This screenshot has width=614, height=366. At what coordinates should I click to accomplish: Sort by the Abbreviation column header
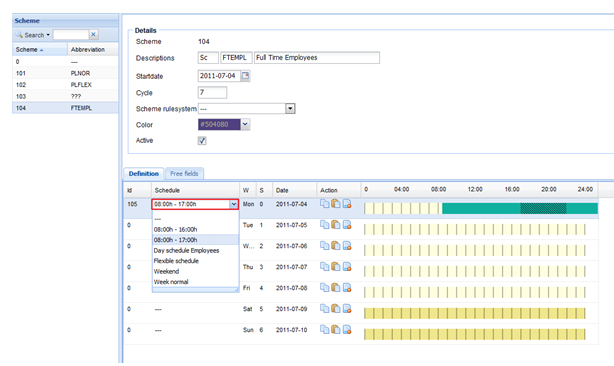pos(93,49)
